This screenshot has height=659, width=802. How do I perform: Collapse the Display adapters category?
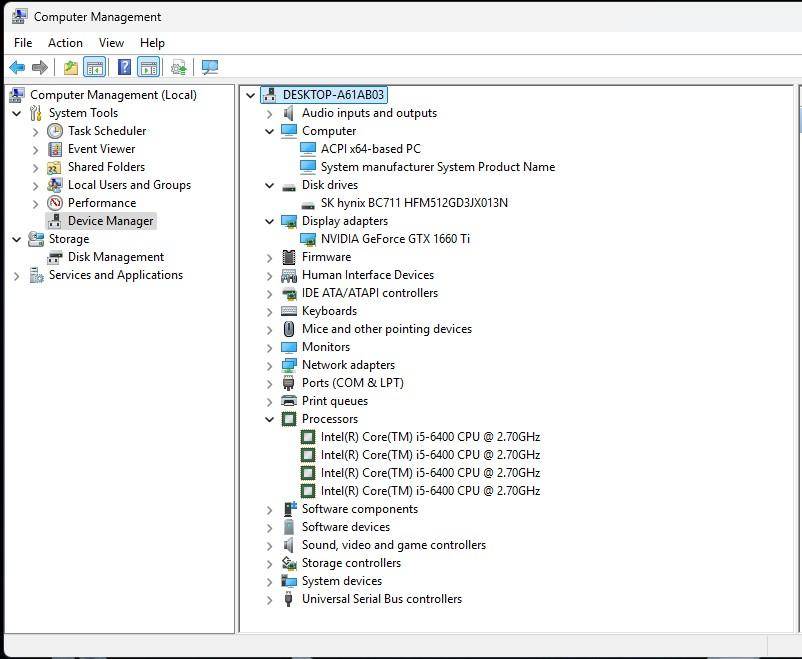[x=269, y=221]
